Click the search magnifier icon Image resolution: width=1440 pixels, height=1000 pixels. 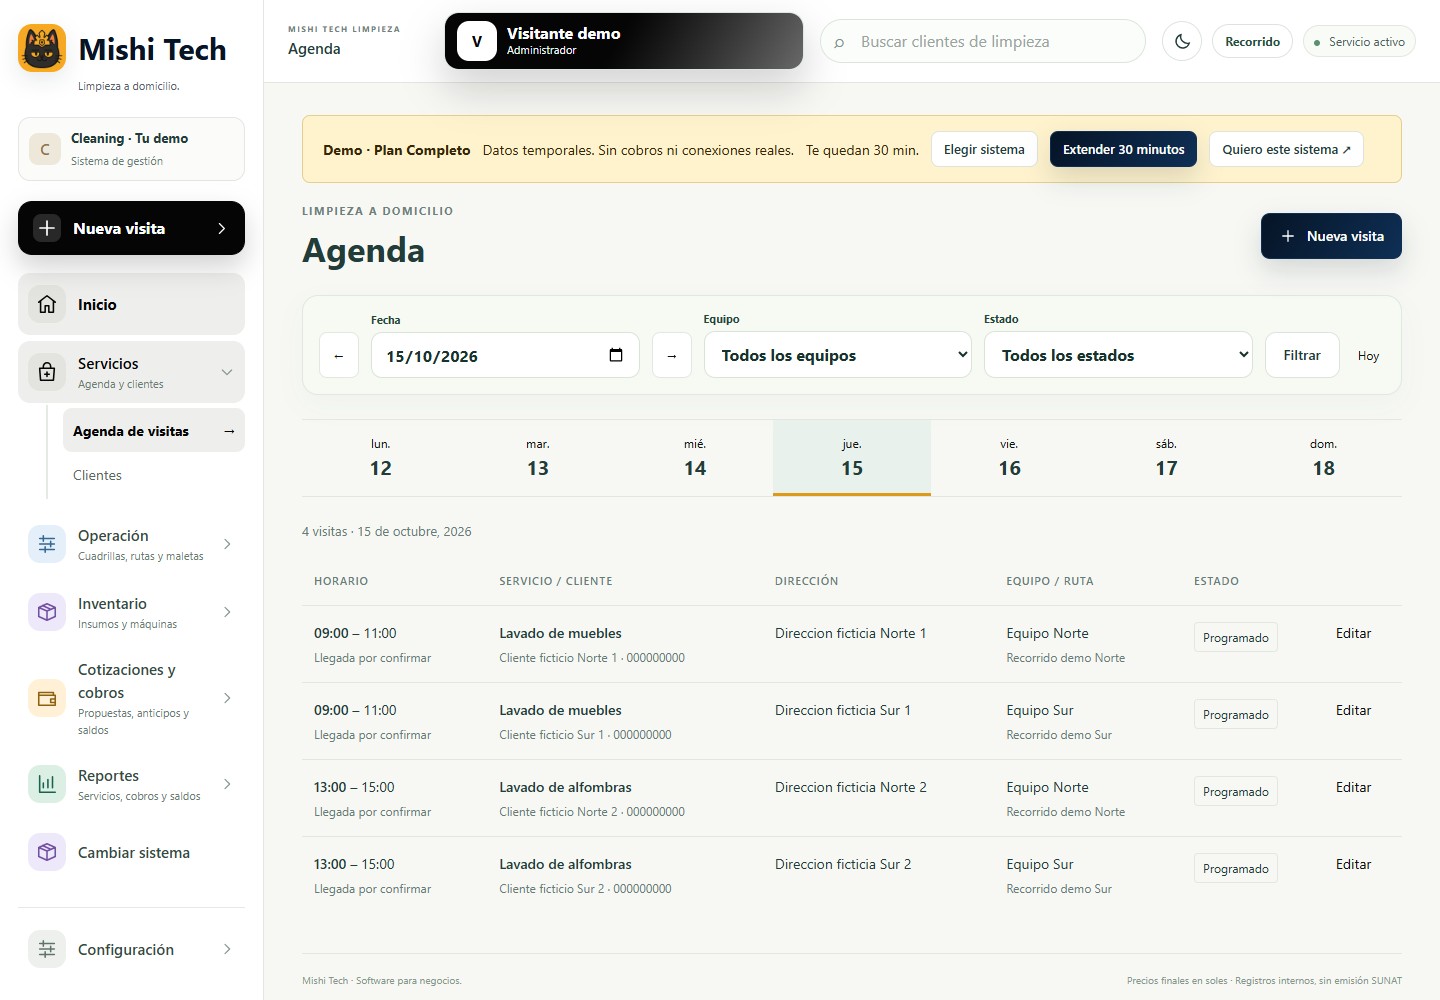click(839, 42)
